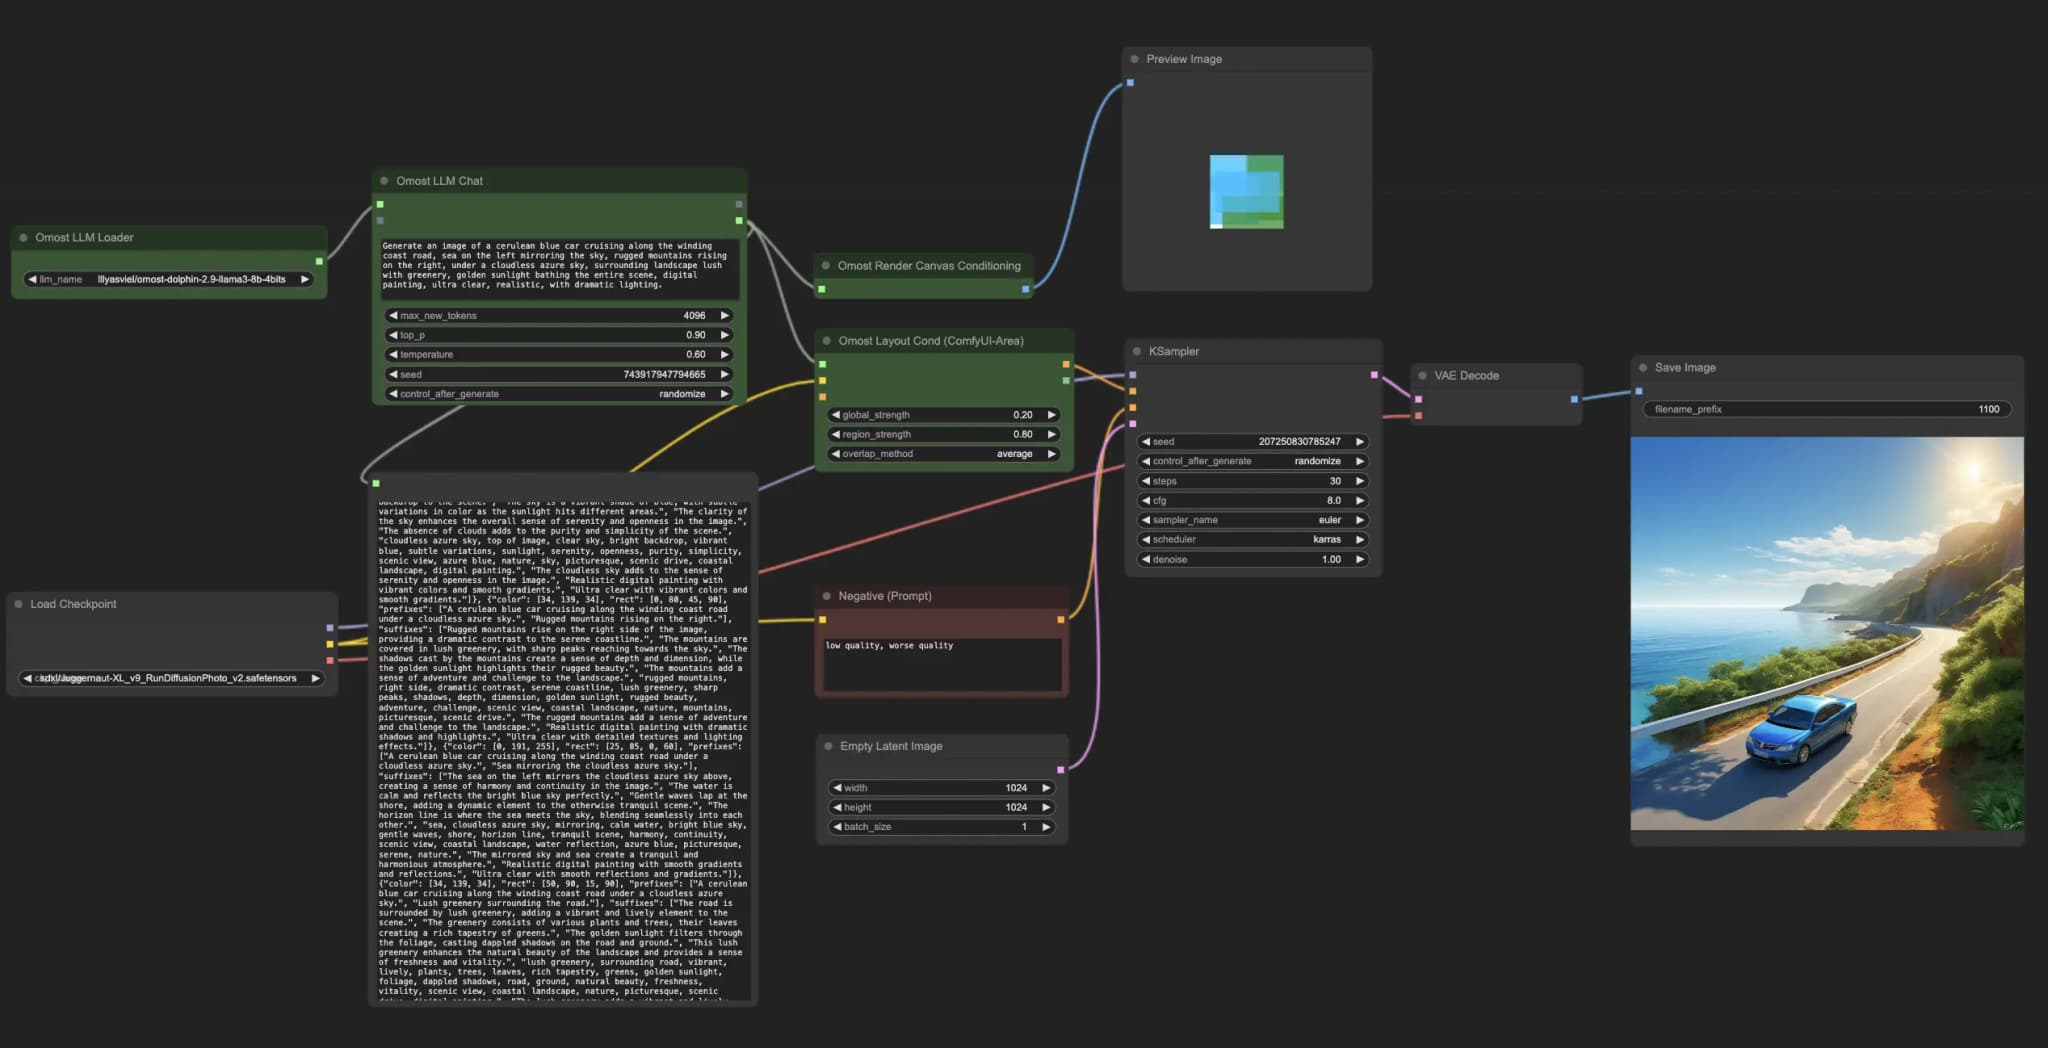
Task: Open the overlap_method average dropdown
Action: click(x=944, y=454)
